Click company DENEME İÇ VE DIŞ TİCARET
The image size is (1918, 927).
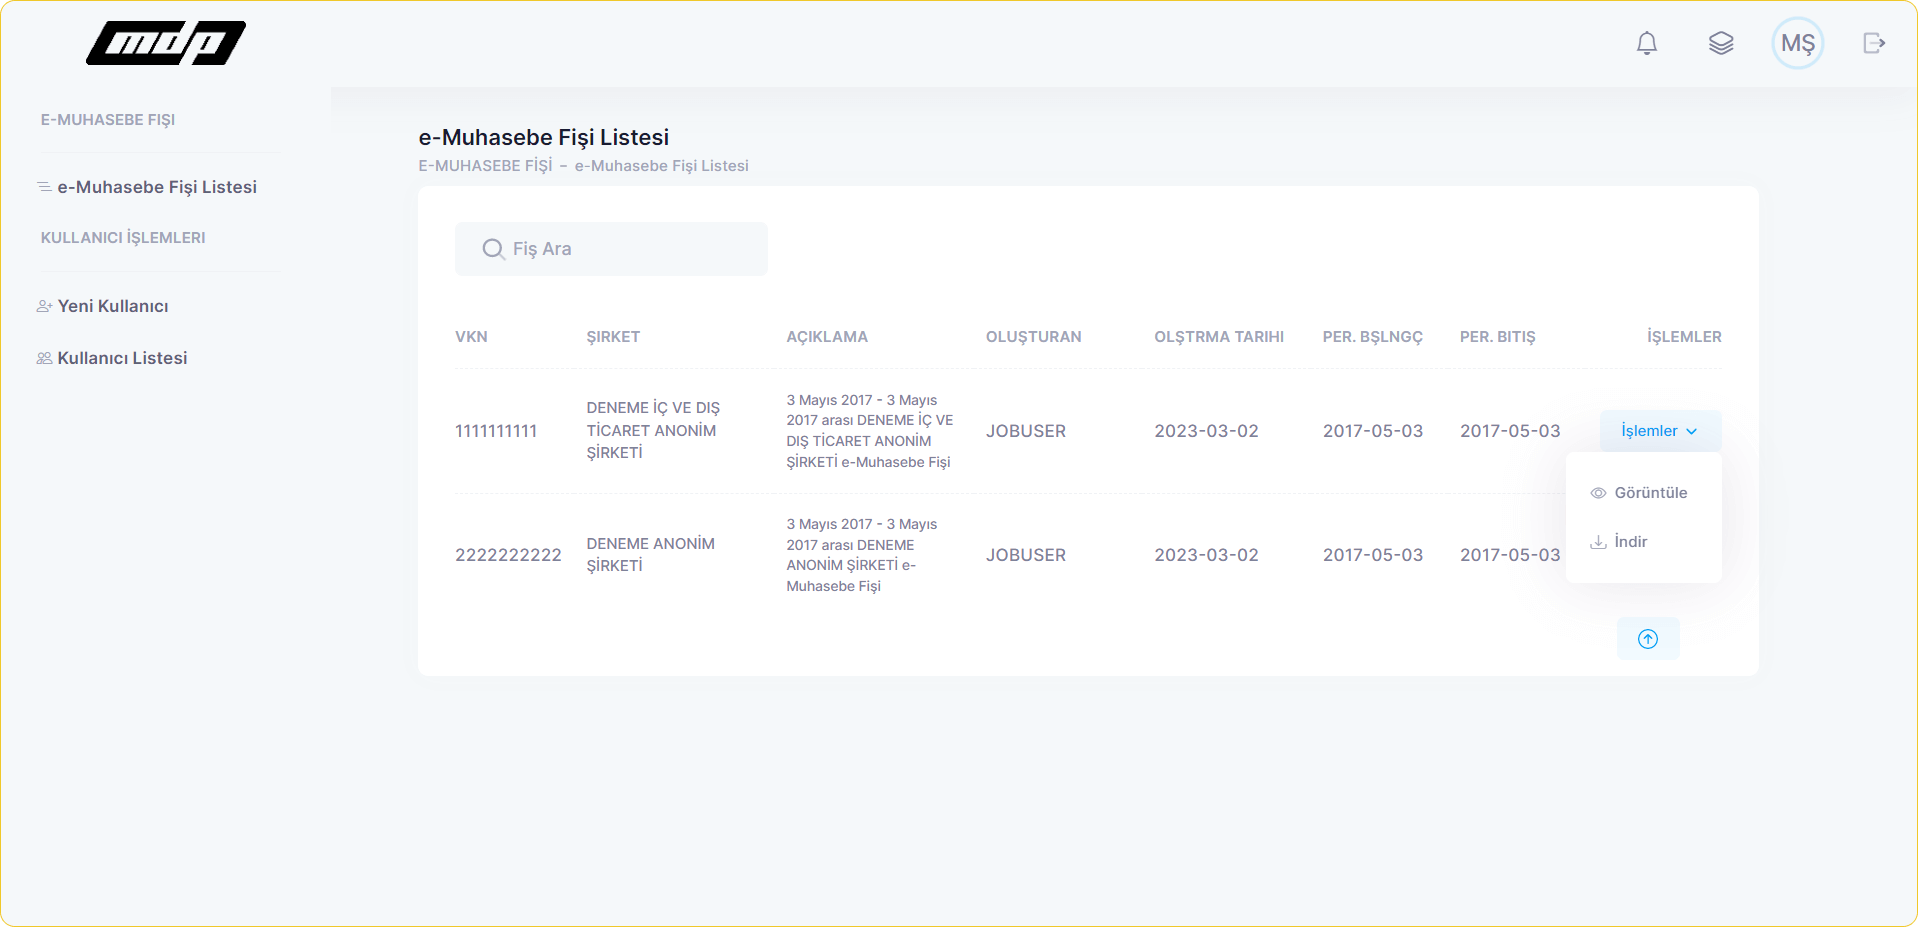(x=653, y=431)
